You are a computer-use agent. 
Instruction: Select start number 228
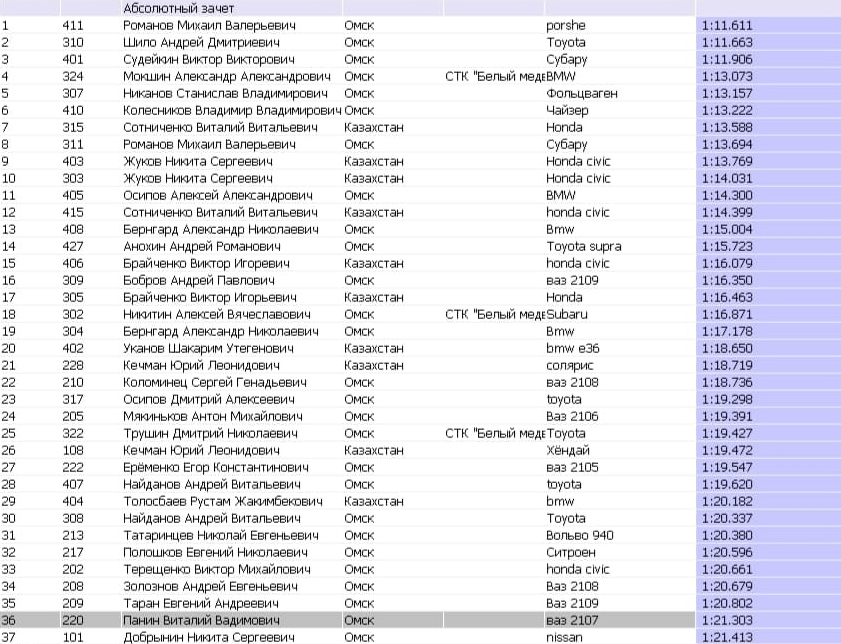[x=72, y=366]
